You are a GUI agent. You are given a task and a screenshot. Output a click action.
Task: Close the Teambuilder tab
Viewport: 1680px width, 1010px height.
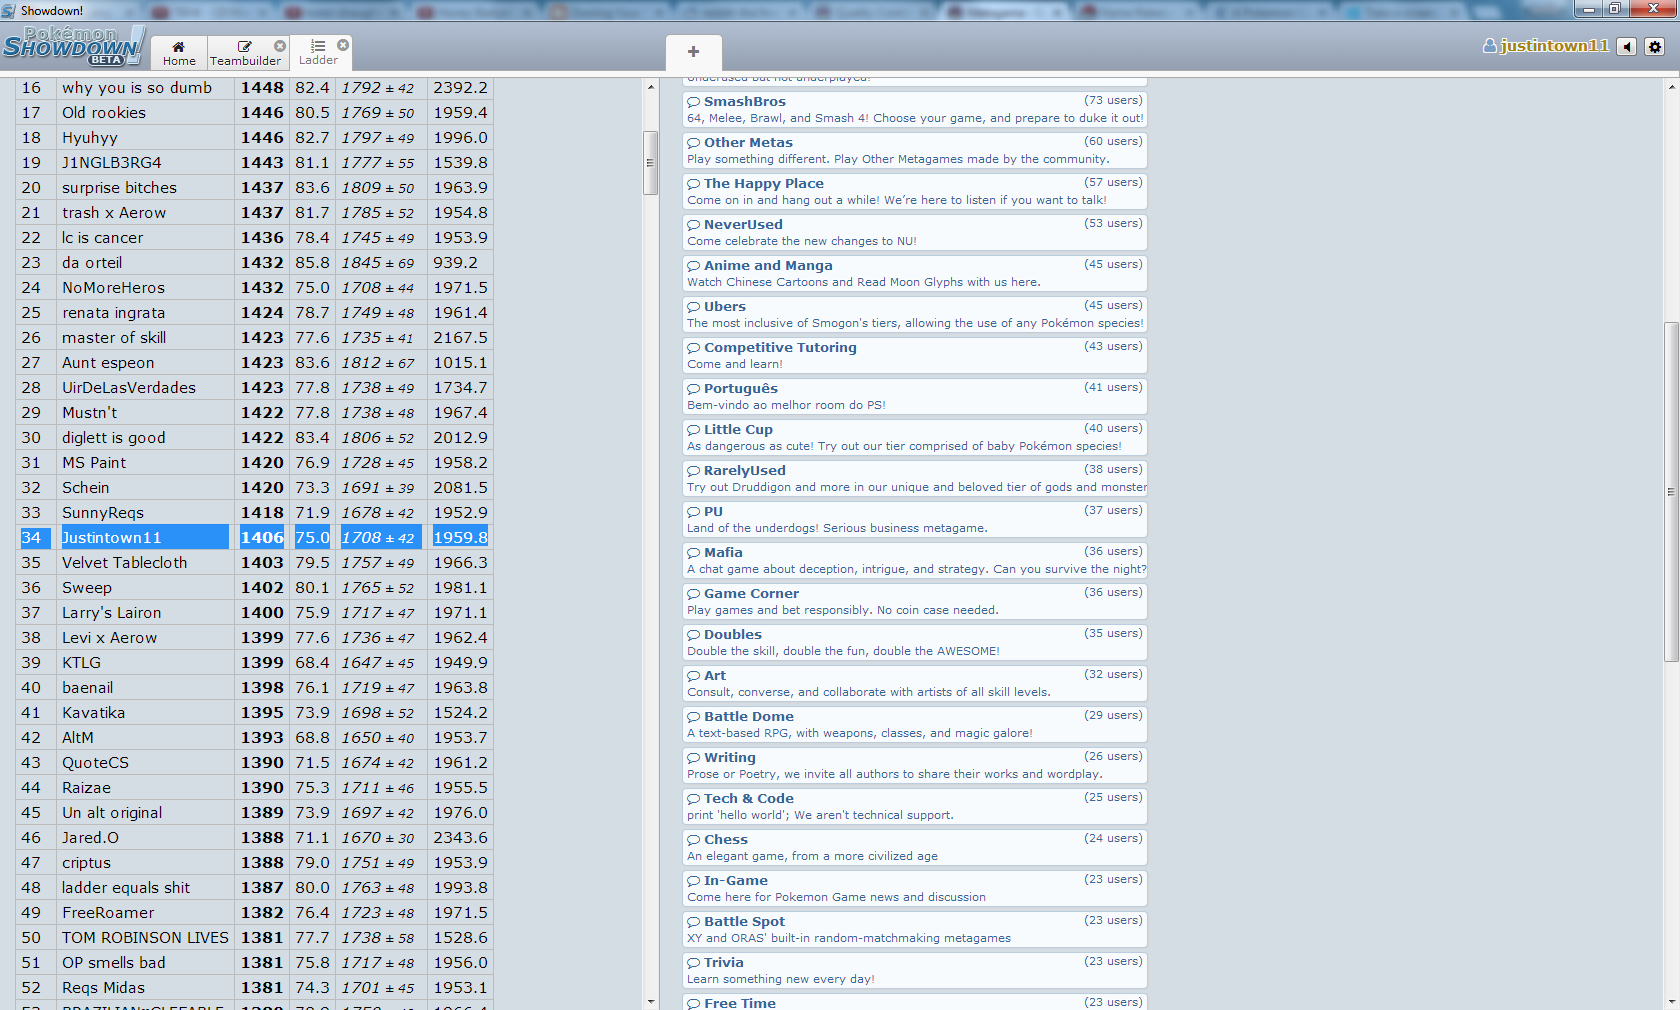tap(280, 46)
